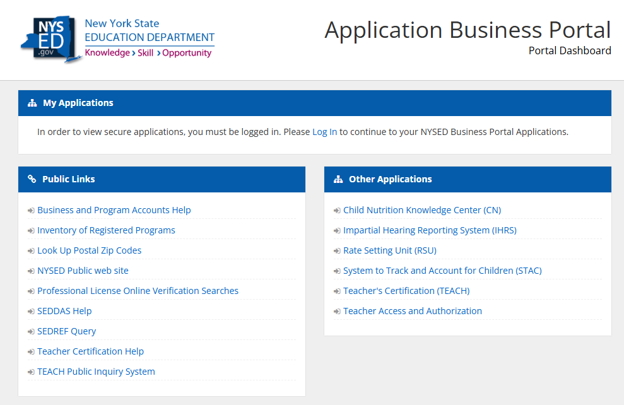Open Professional License Online Verification Searches
Image resolution: width=624 pixels, height=405 pixels.
pyautogui.click(x=138, y=291)
